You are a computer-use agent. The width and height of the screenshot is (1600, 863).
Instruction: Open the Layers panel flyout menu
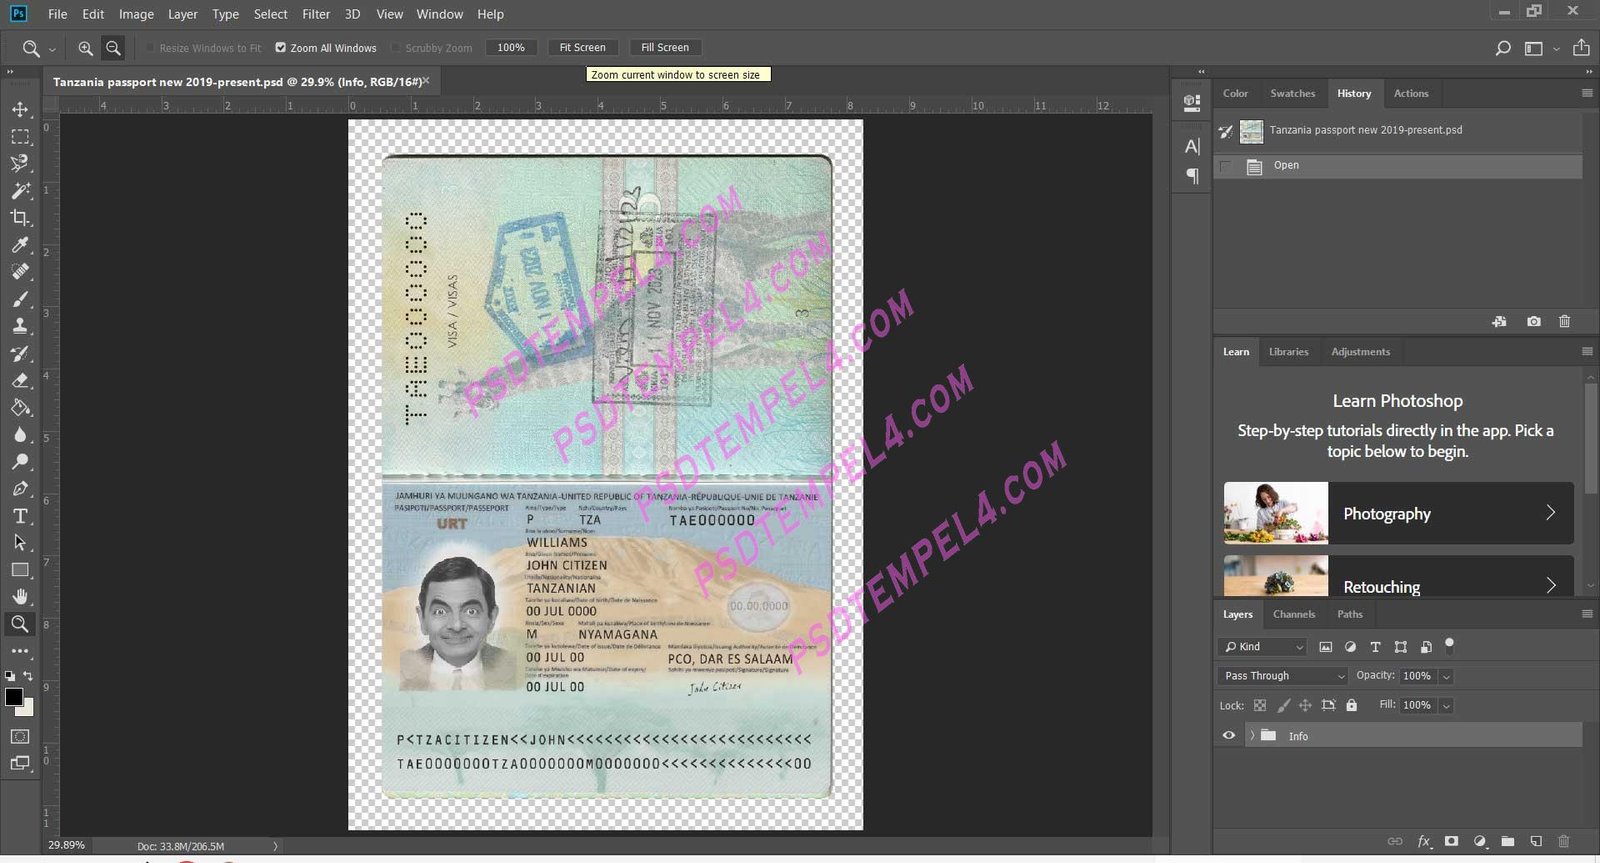pos(1587,614)
